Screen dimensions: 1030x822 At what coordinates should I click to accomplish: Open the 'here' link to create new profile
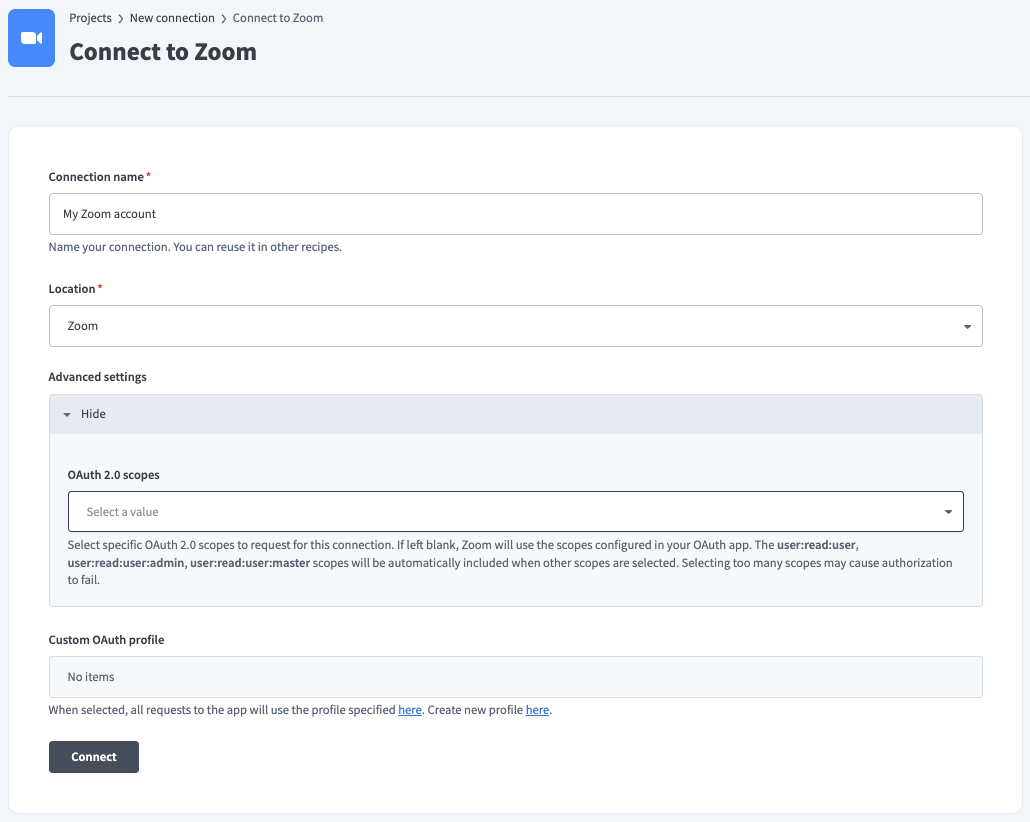(x=537, y=710)
